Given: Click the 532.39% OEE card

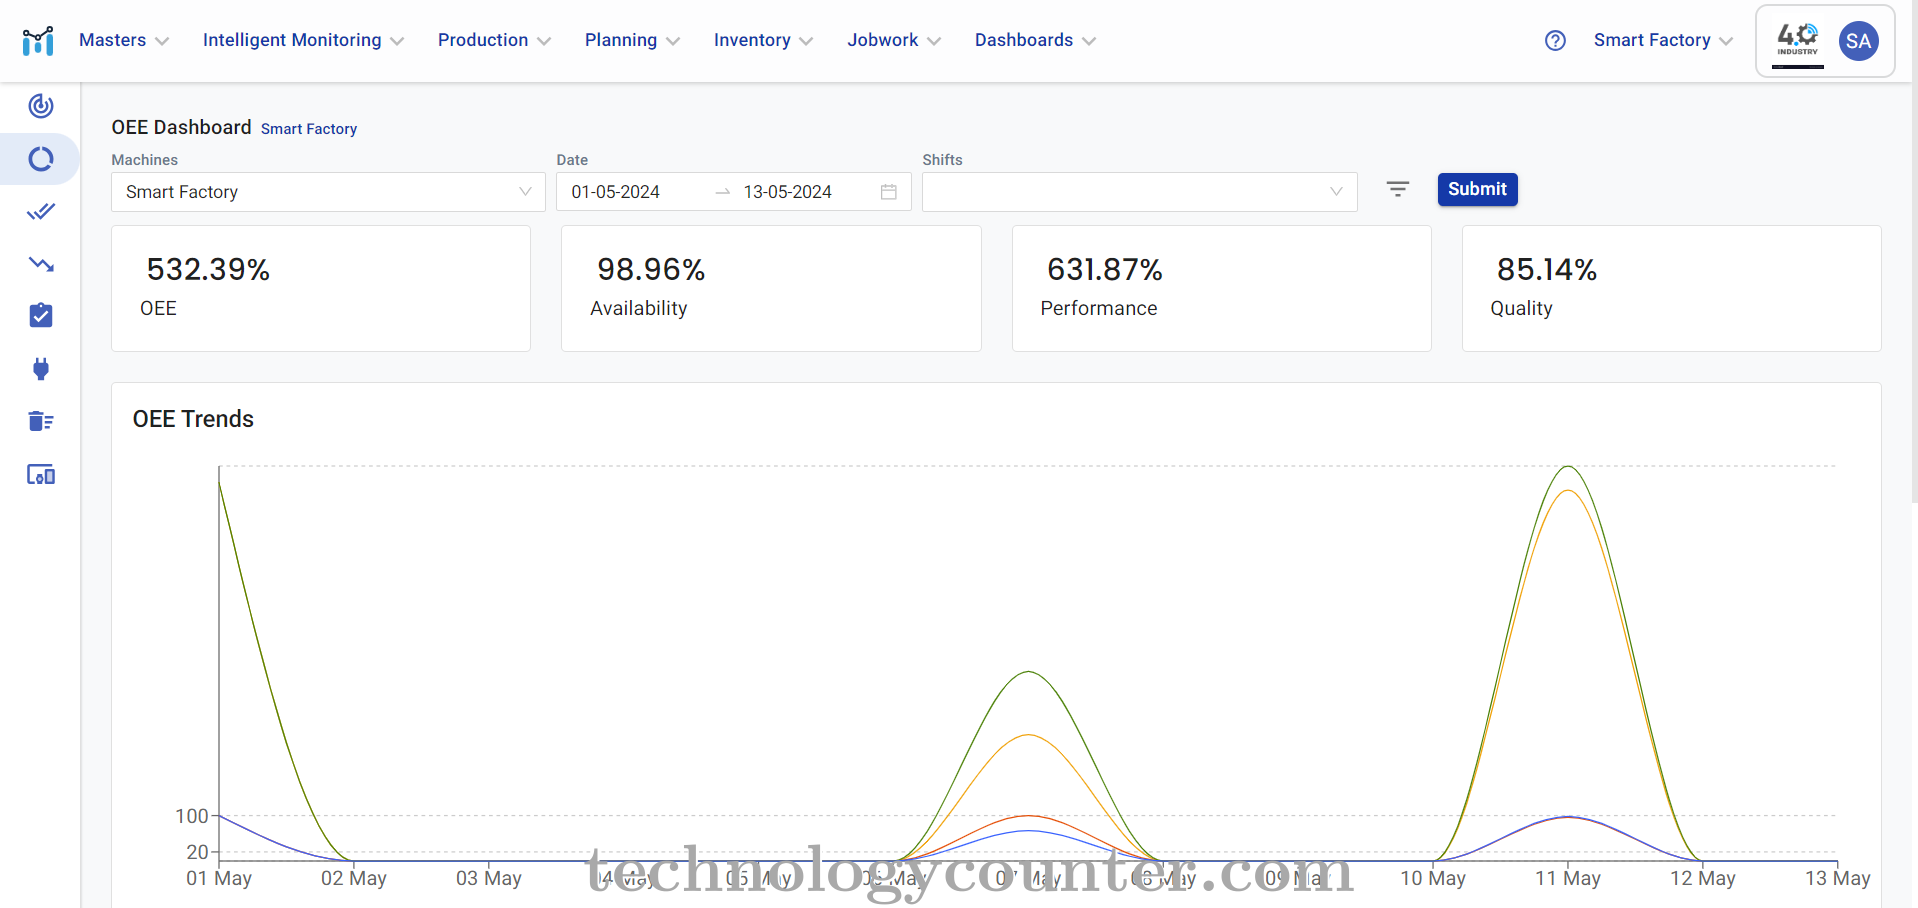Looking at the screenshot, I should click(321, 288).
